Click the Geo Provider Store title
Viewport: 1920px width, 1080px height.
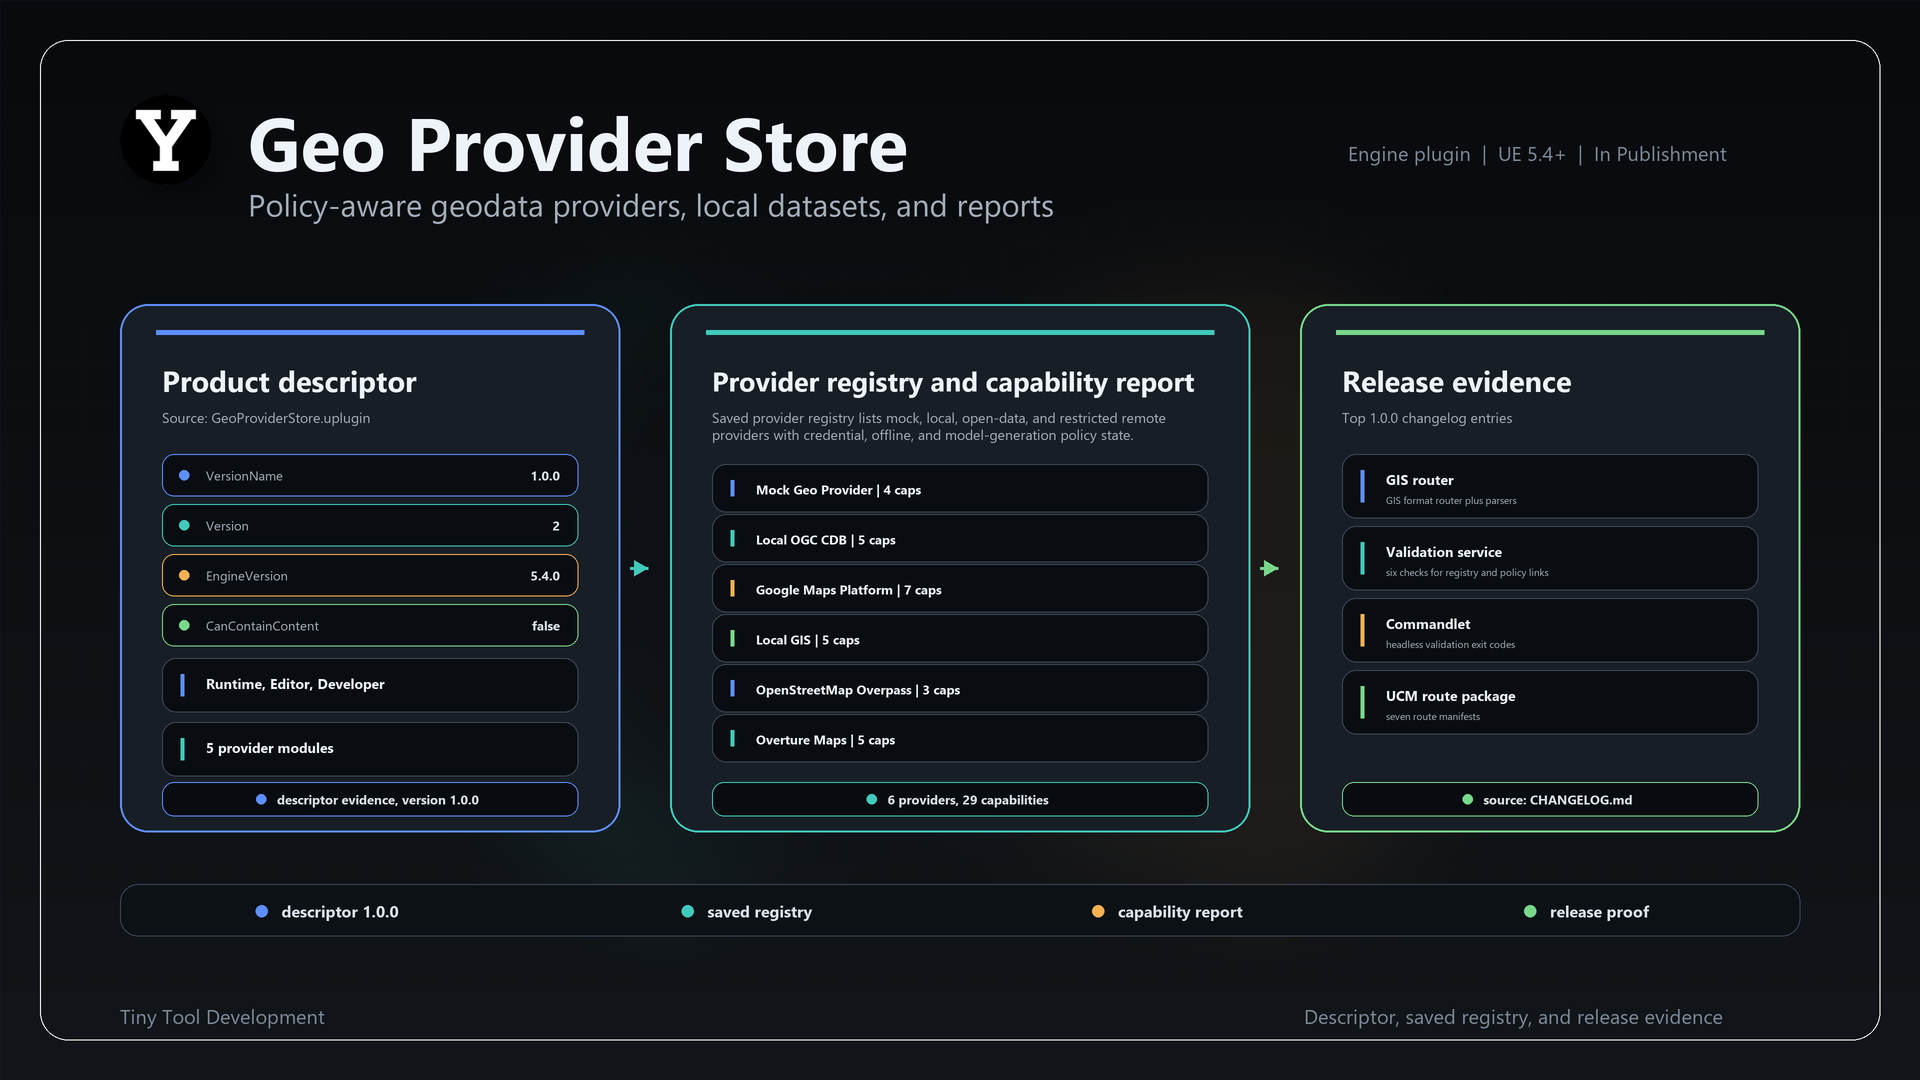(x=578, y=146)
